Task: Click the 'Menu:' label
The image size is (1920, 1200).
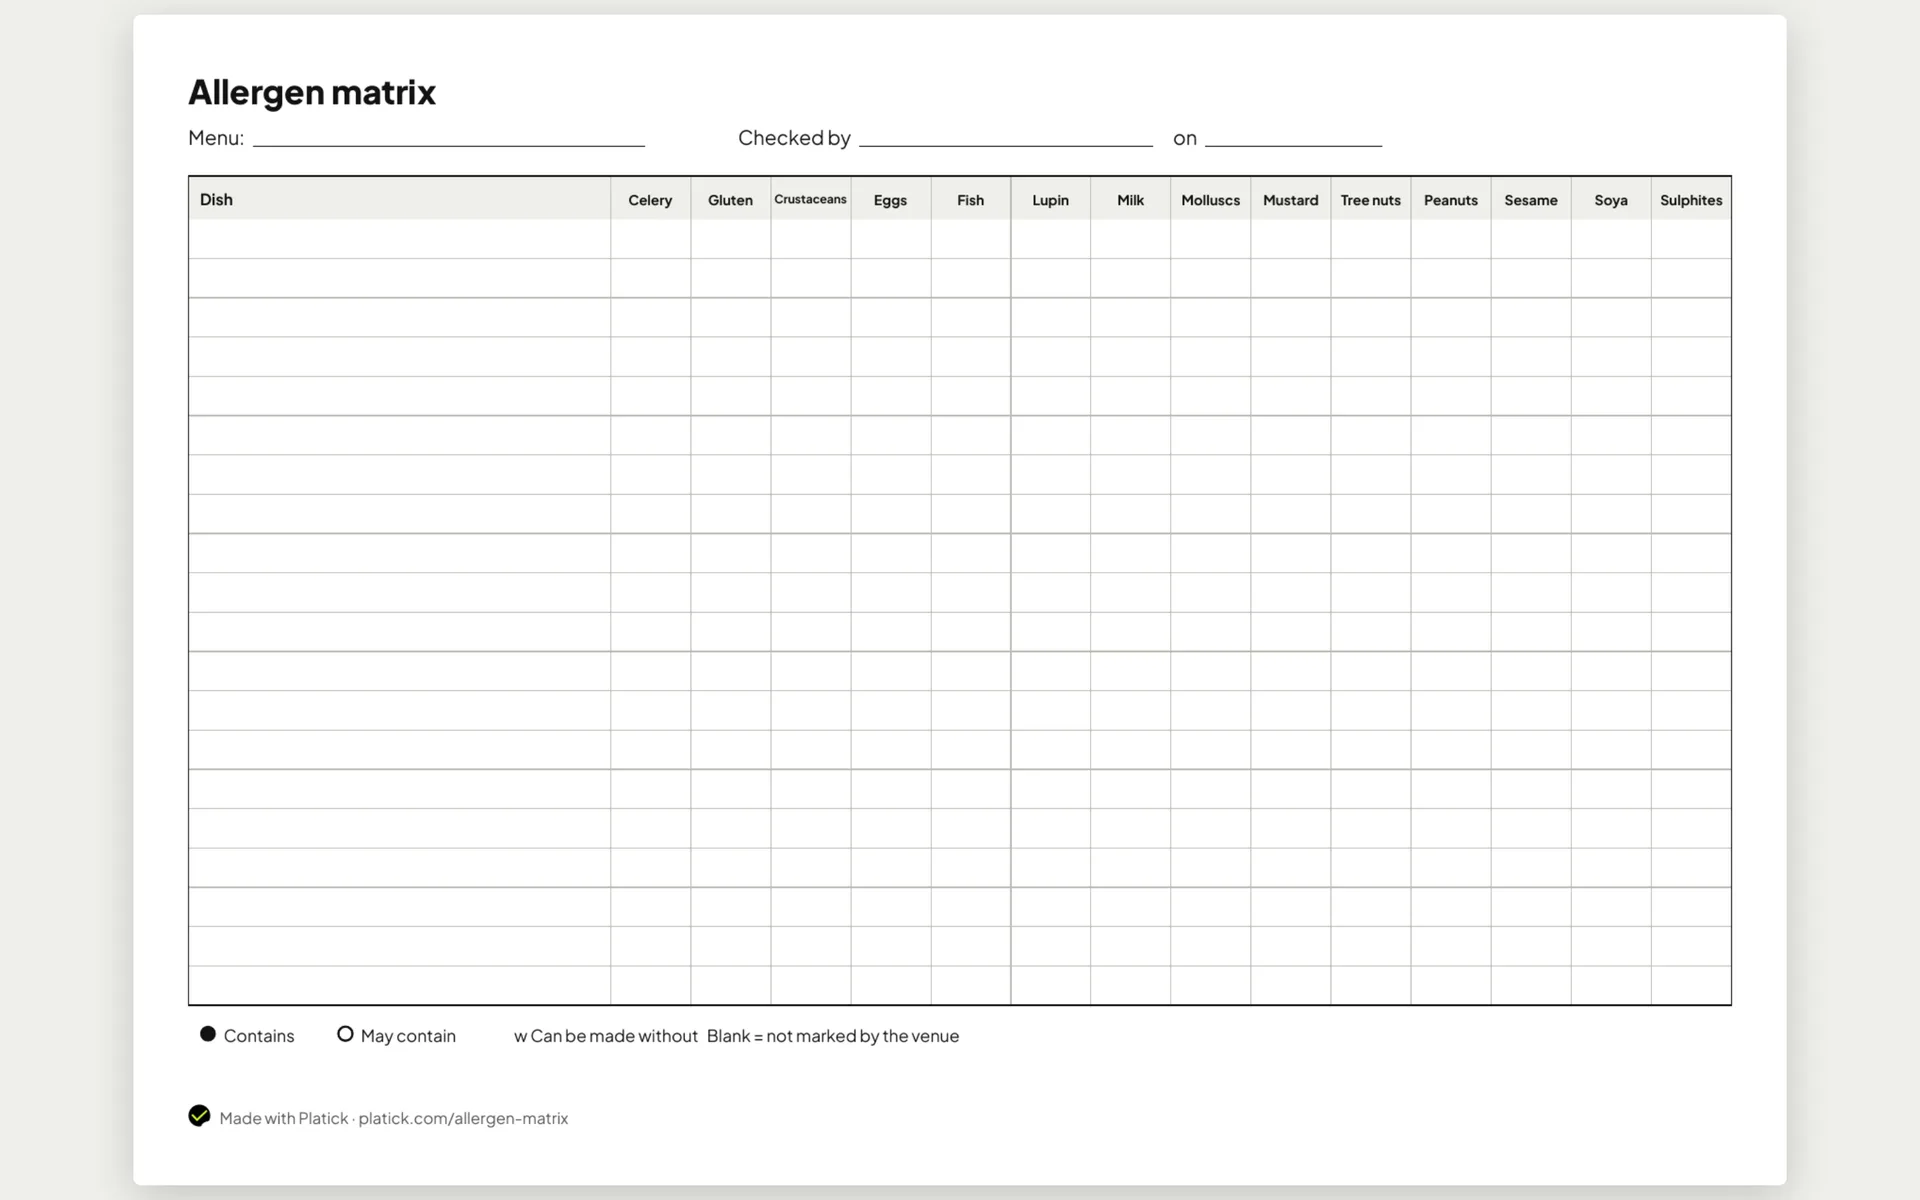Action: pos(216,138)
